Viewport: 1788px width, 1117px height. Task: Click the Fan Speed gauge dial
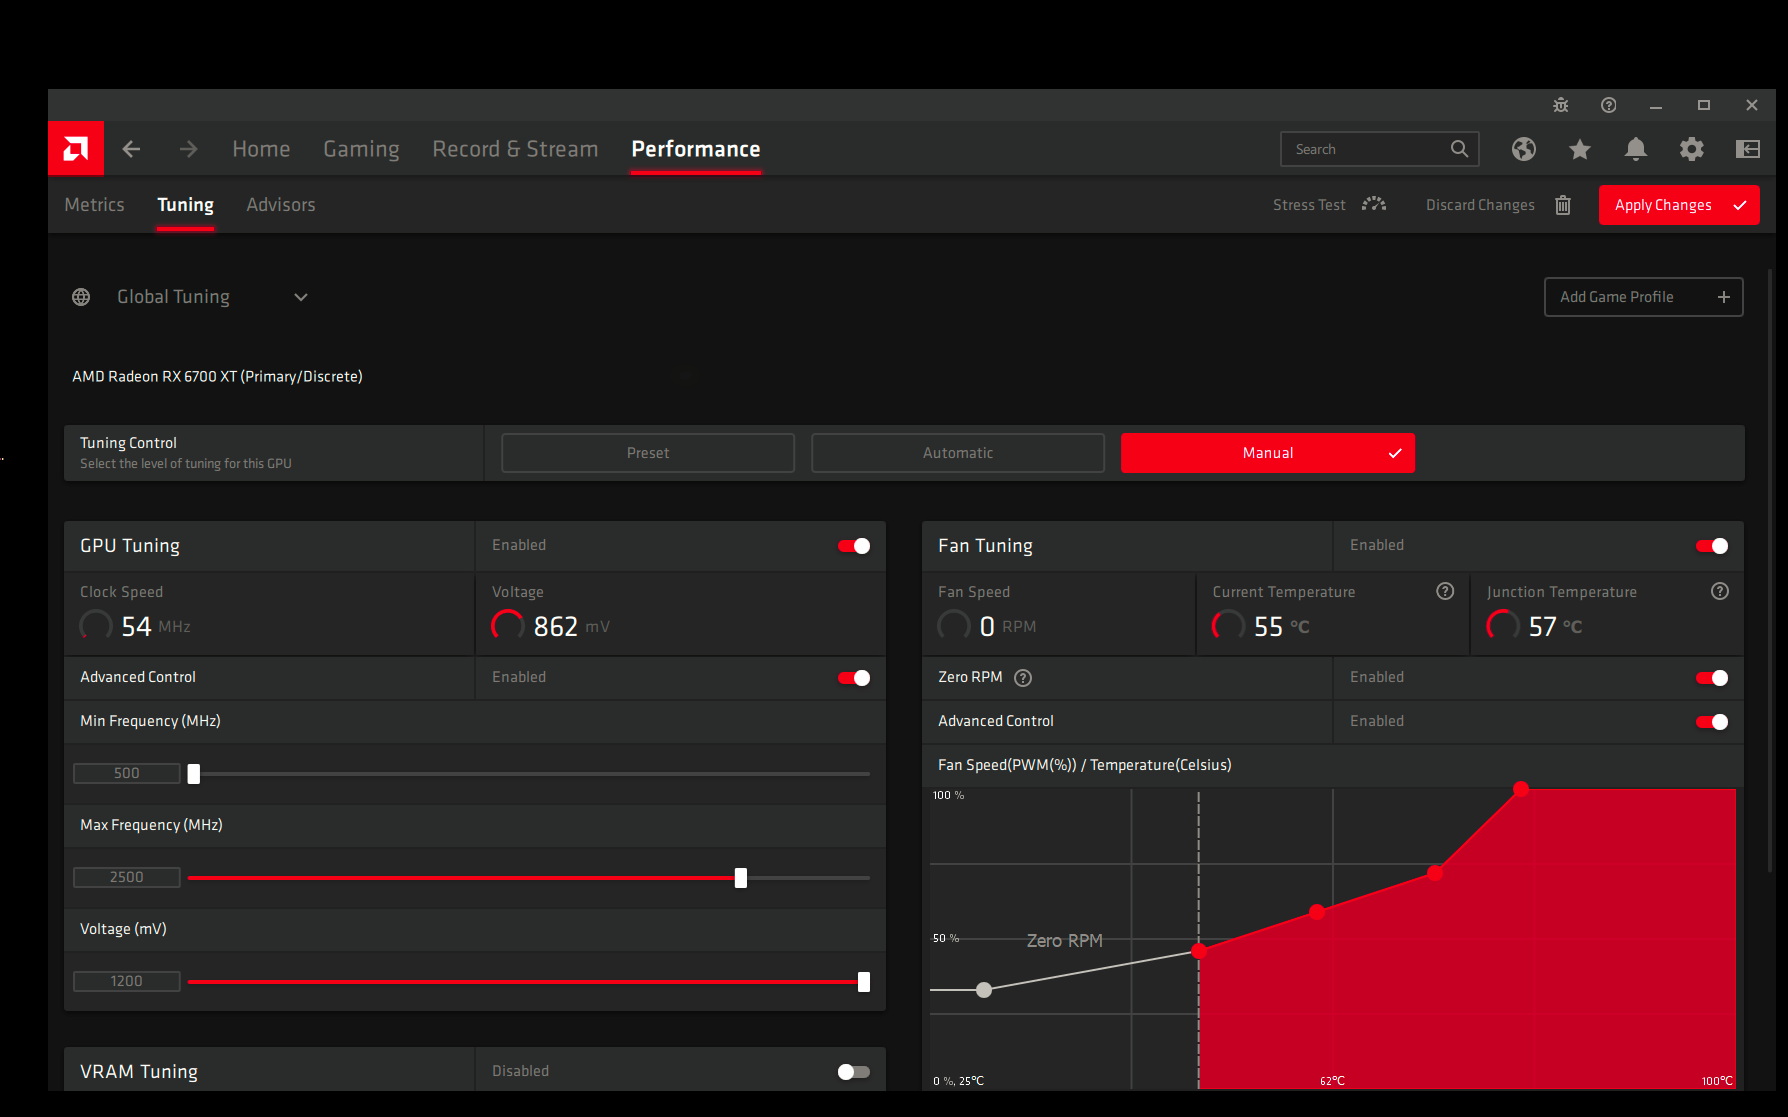pos(954,626)
